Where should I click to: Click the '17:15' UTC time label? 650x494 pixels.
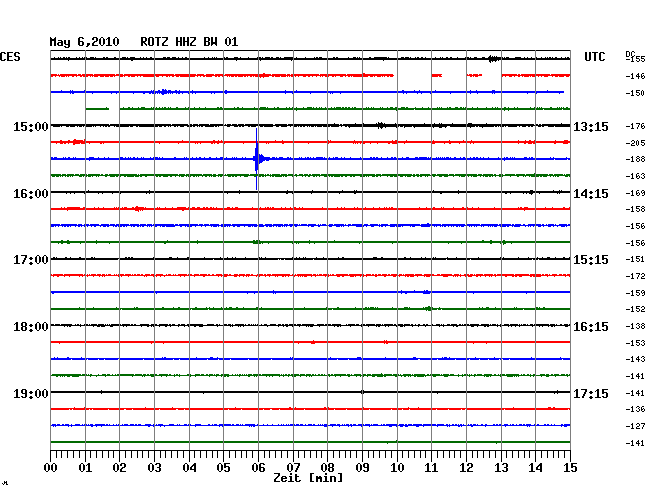tap(591, 393)
